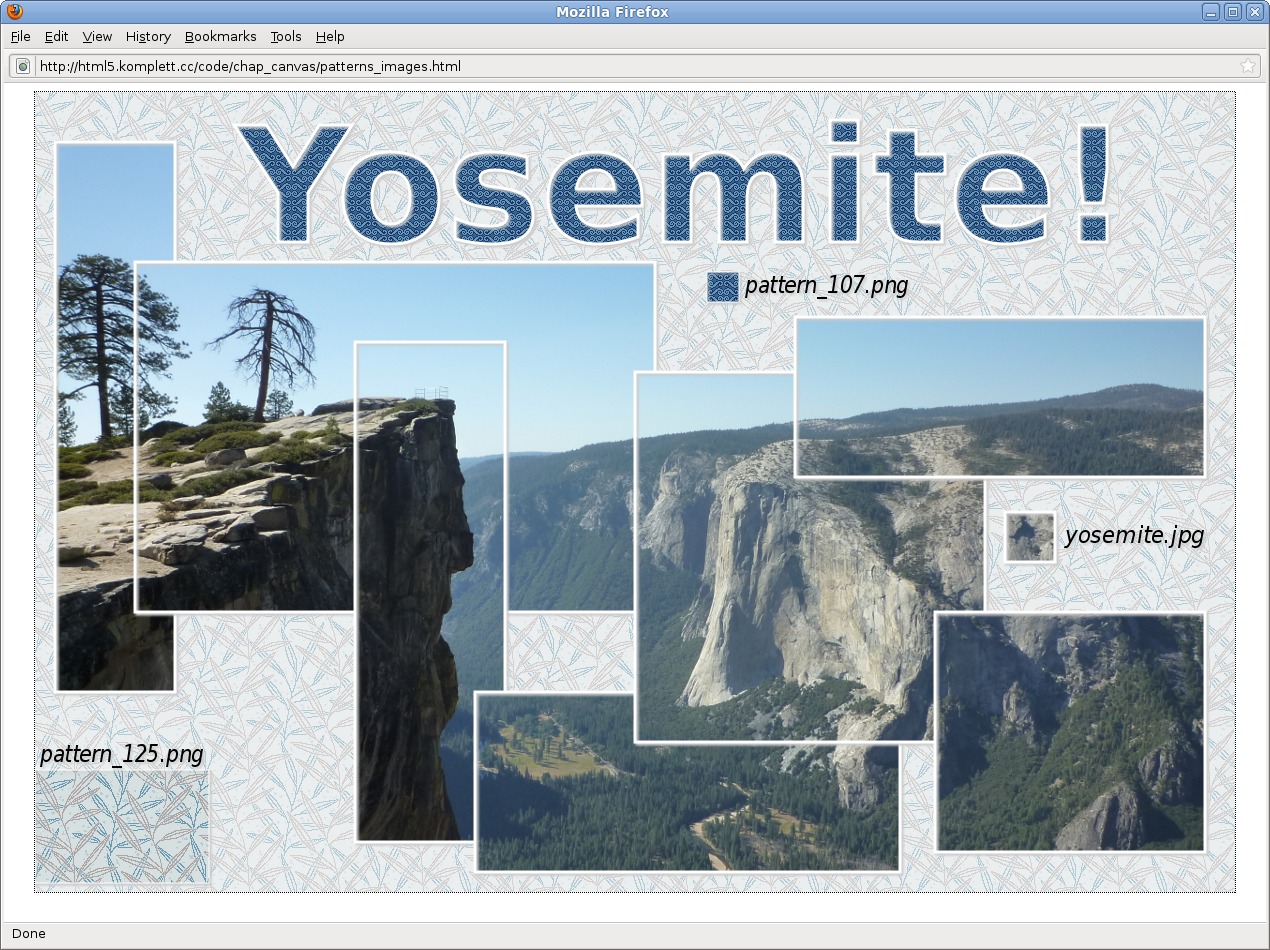Bookmark this page with the star icon

coord(1247,66)
